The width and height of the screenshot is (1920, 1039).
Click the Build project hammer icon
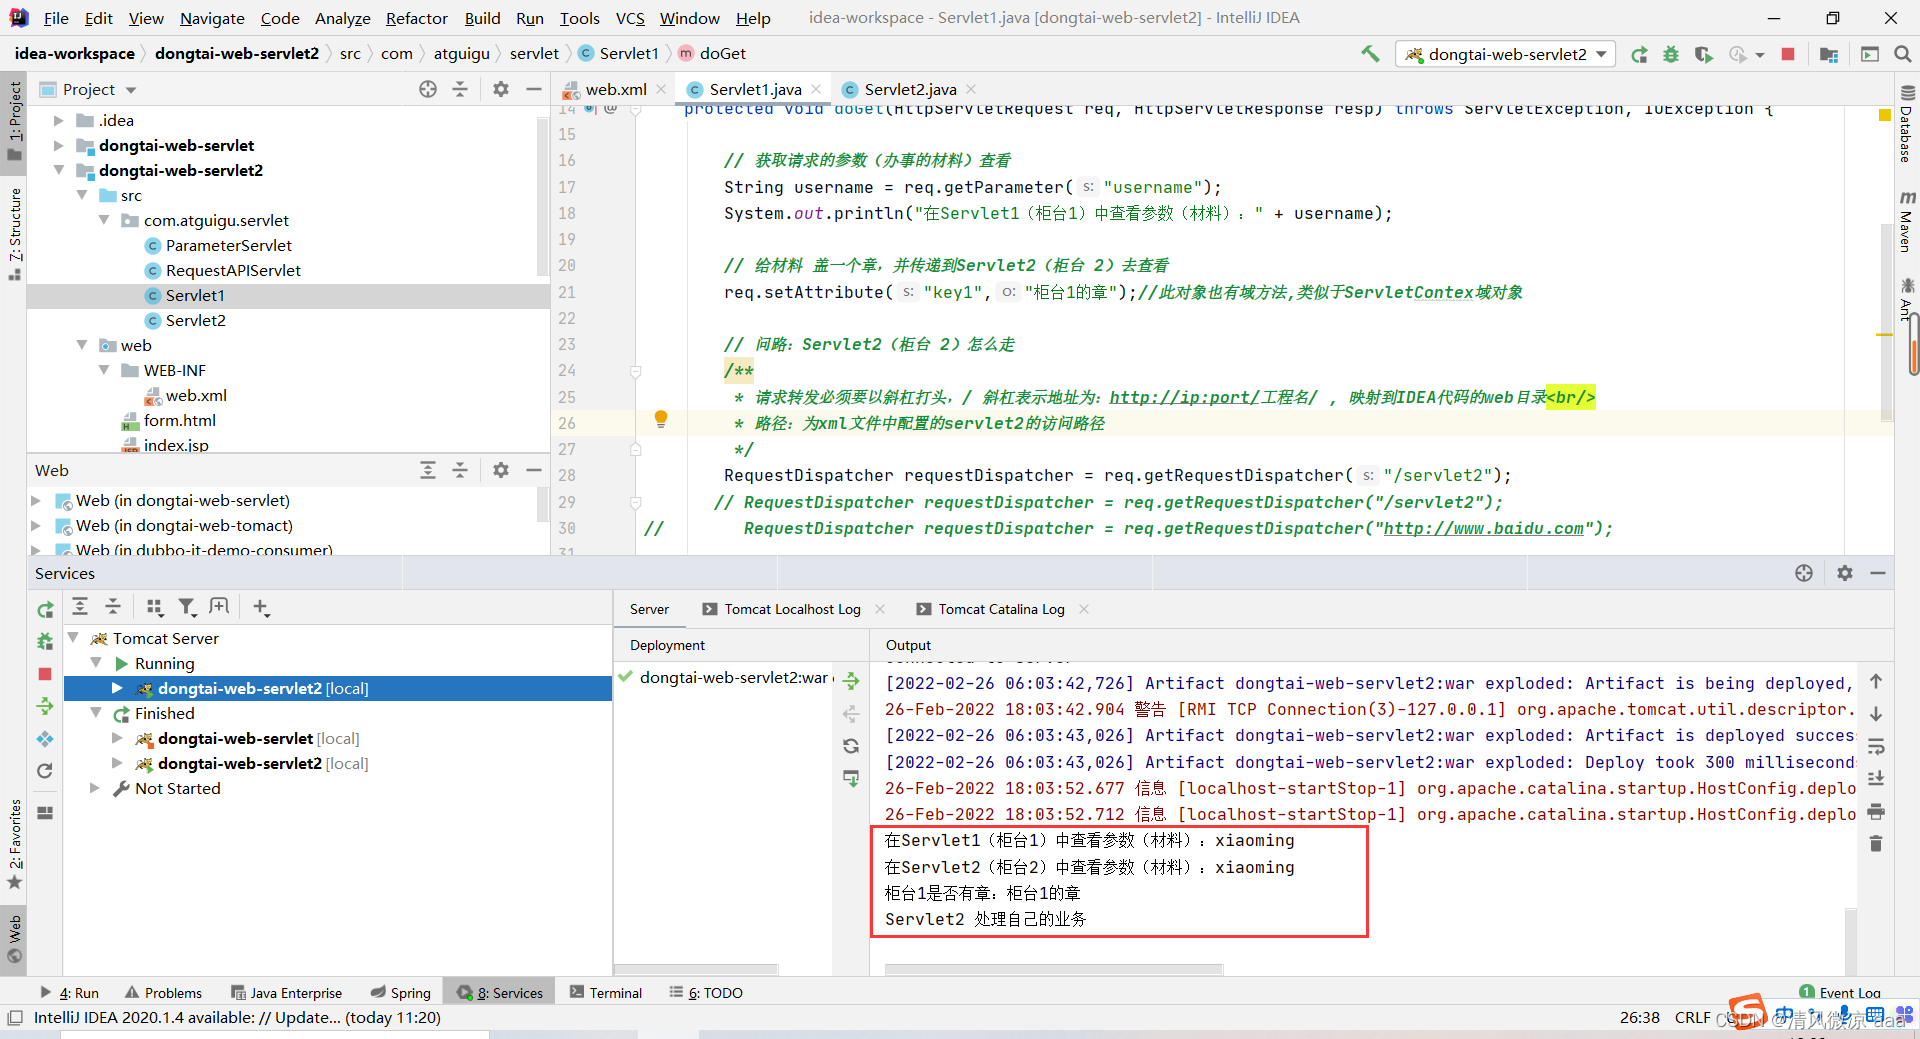1370,54
